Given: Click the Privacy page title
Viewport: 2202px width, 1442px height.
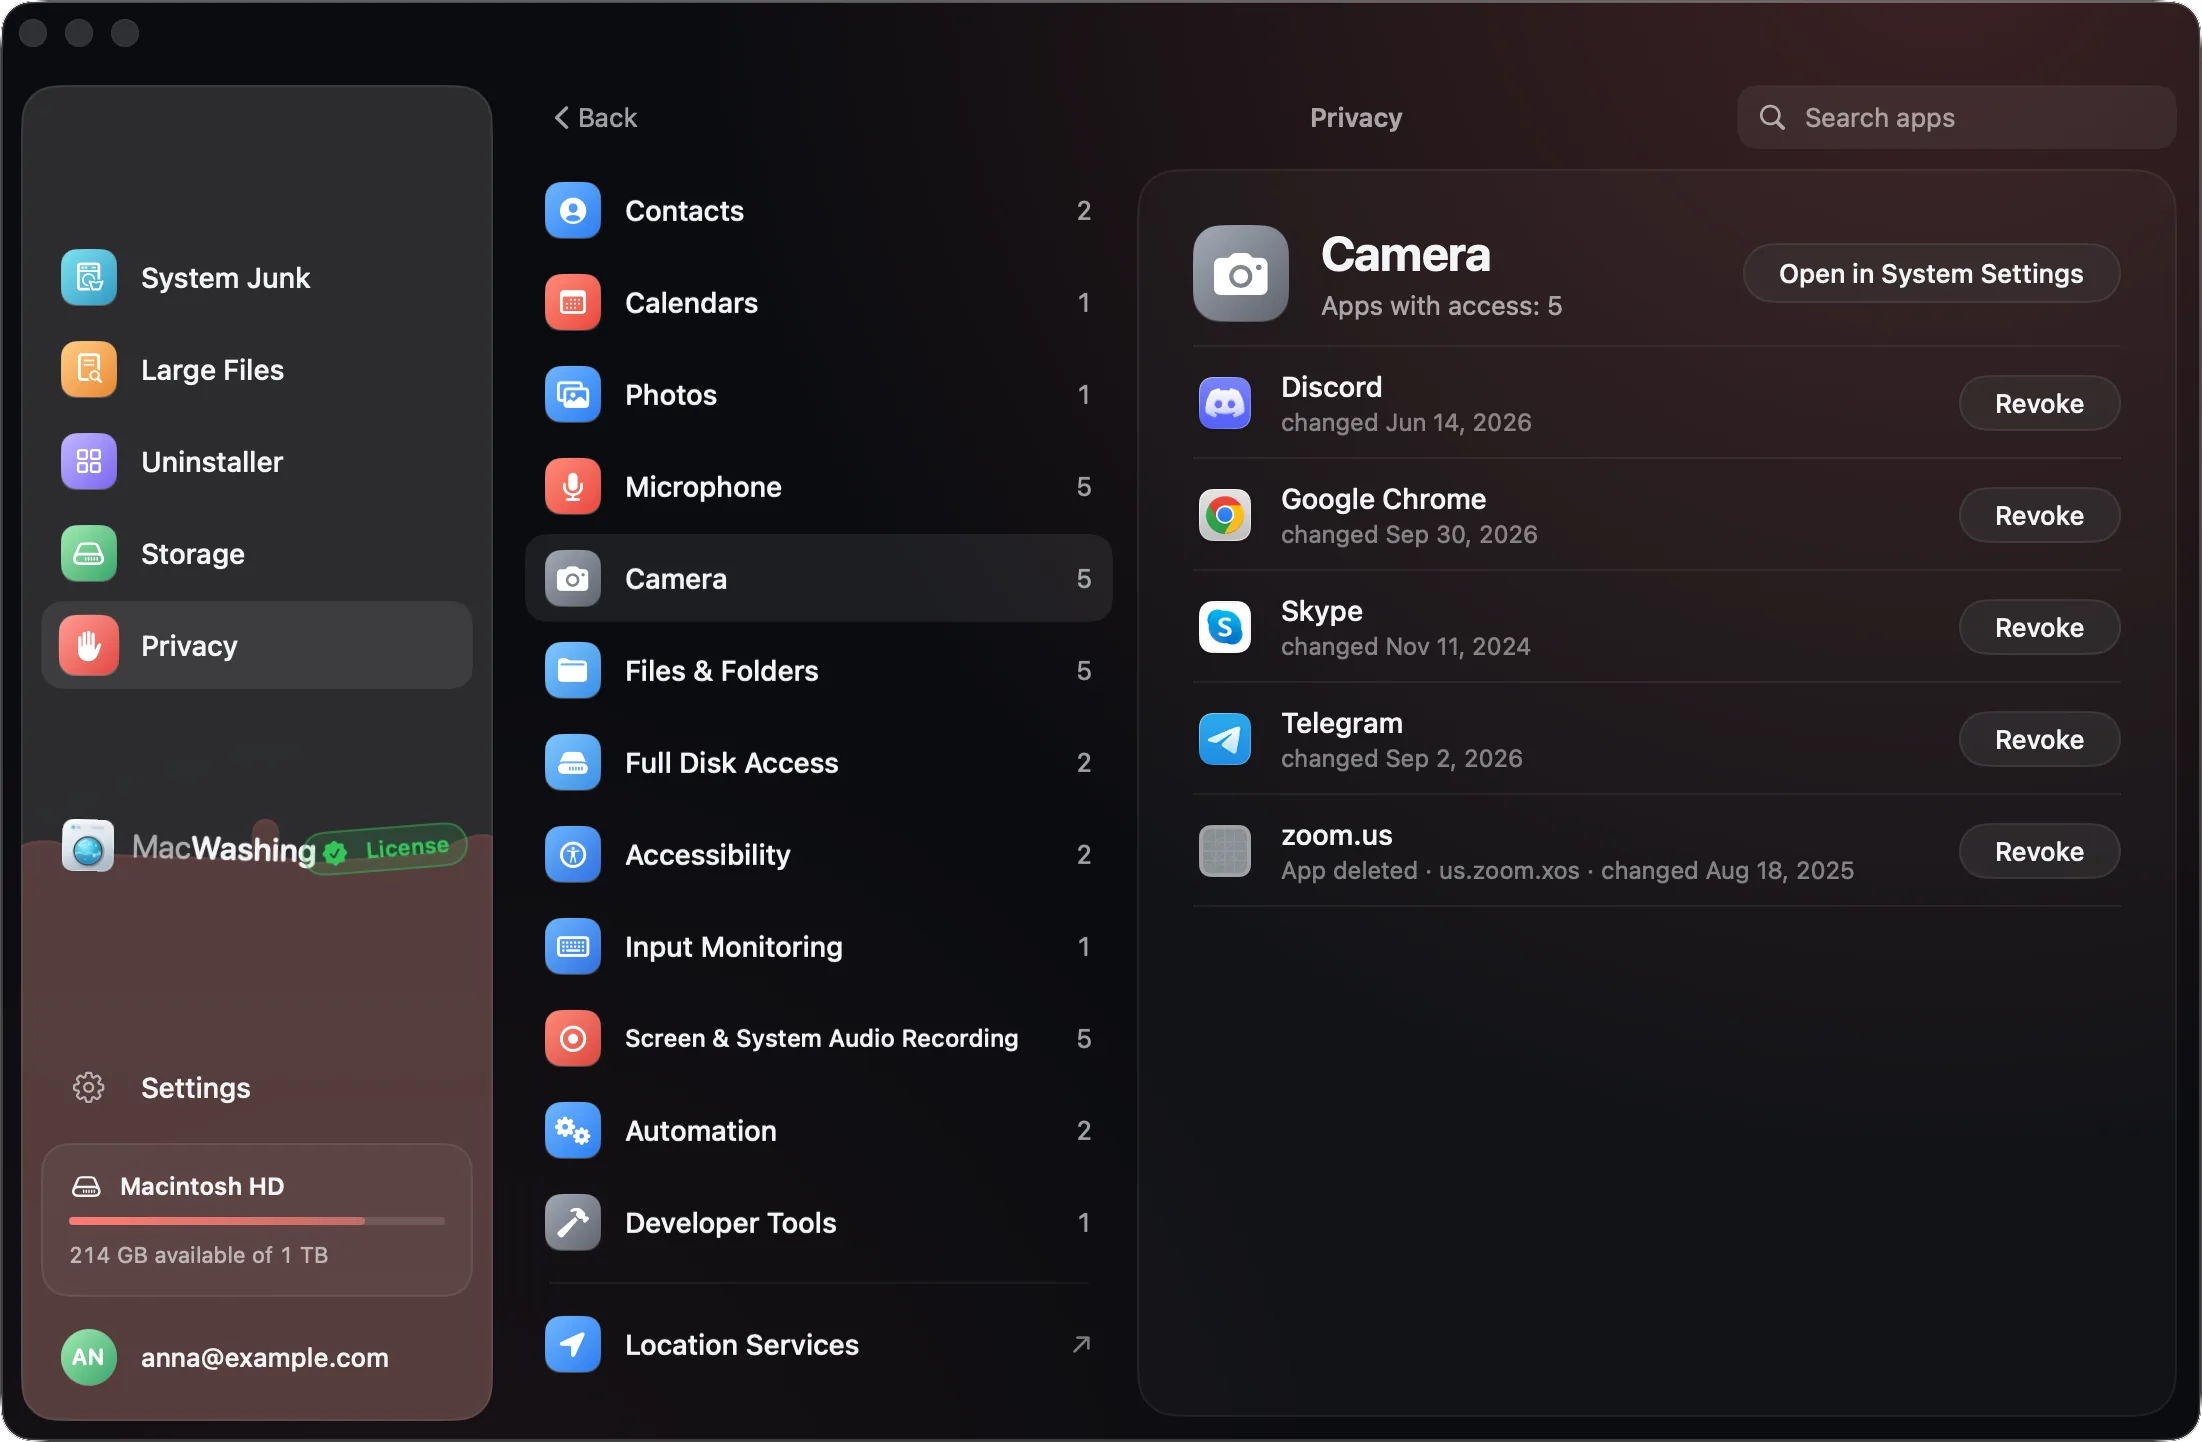Looking at the screenshot, I should coord(1356,117).
